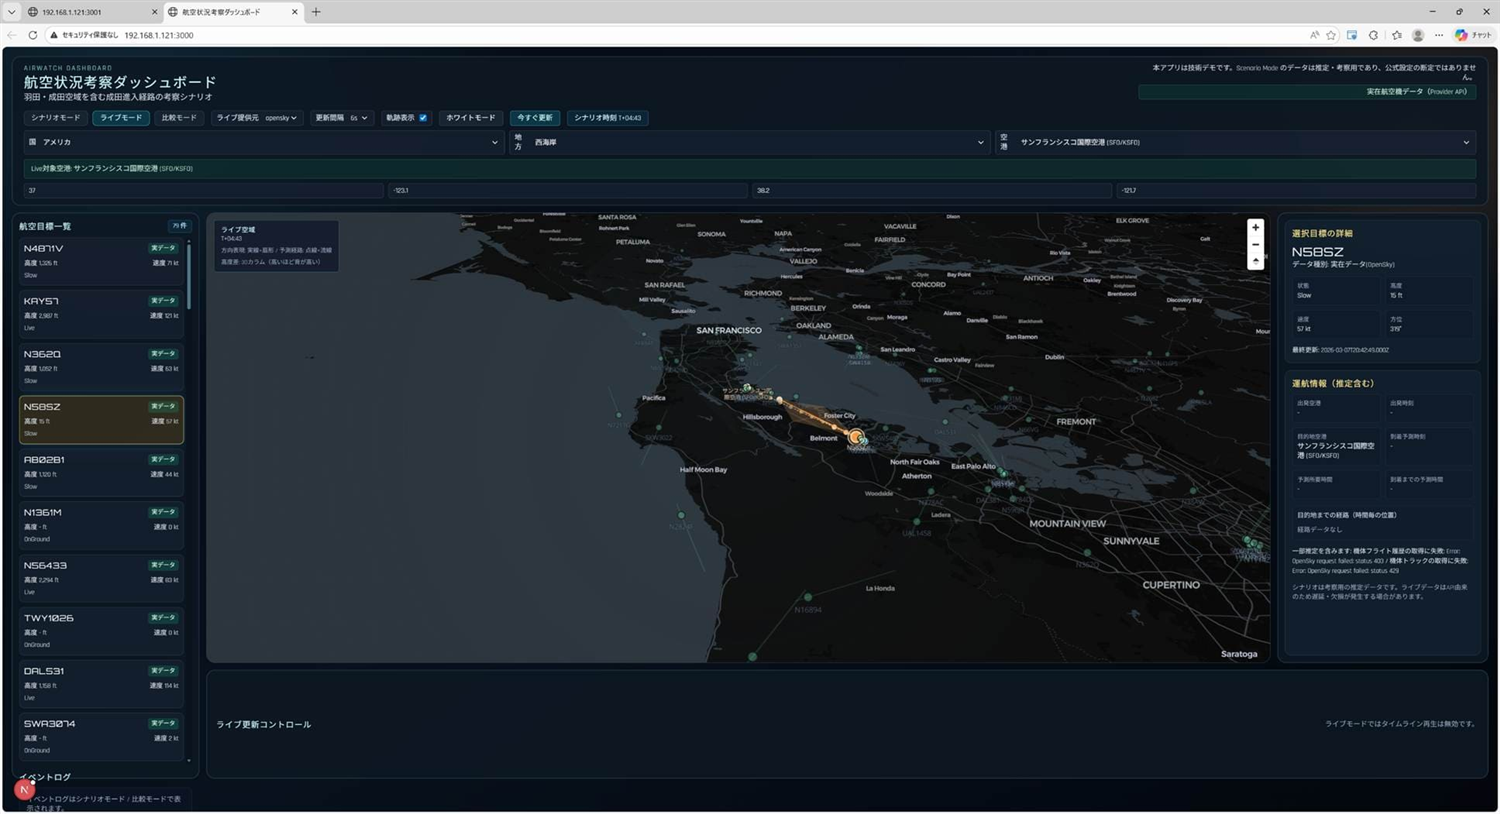Add page to favorites with star icon
The width and height of the screenshot is (1500, 814).
1331,35
